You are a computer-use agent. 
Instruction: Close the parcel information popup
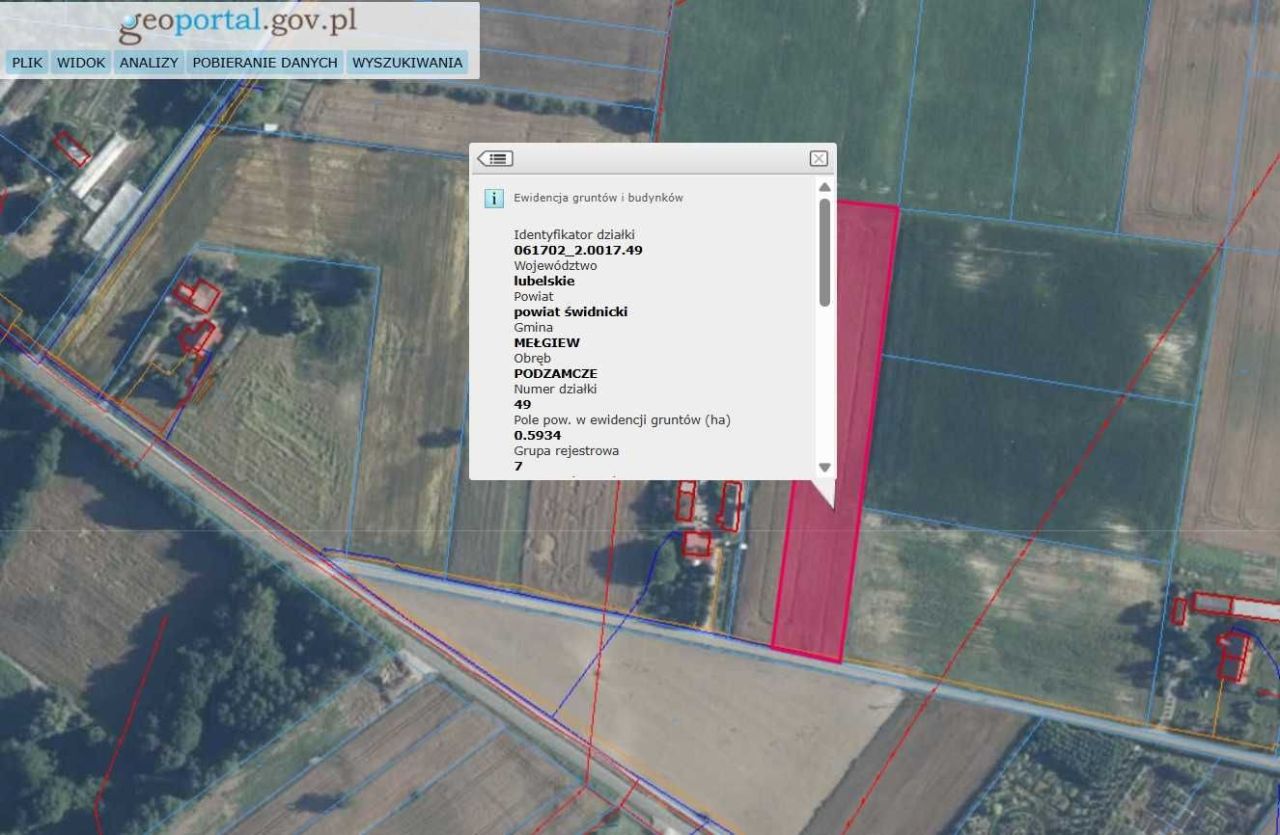[818, 159]
